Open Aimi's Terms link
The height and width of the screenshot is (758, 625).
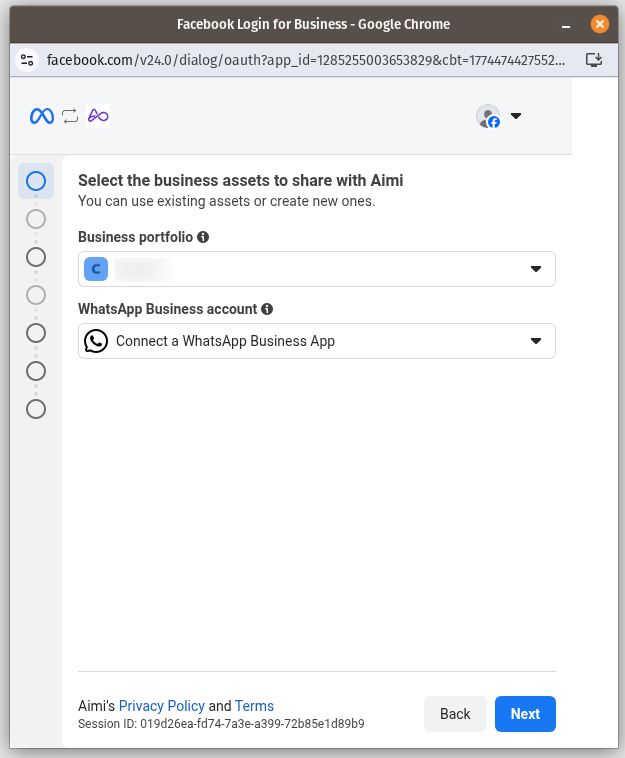pyautogui.click(x=254, y=706)
